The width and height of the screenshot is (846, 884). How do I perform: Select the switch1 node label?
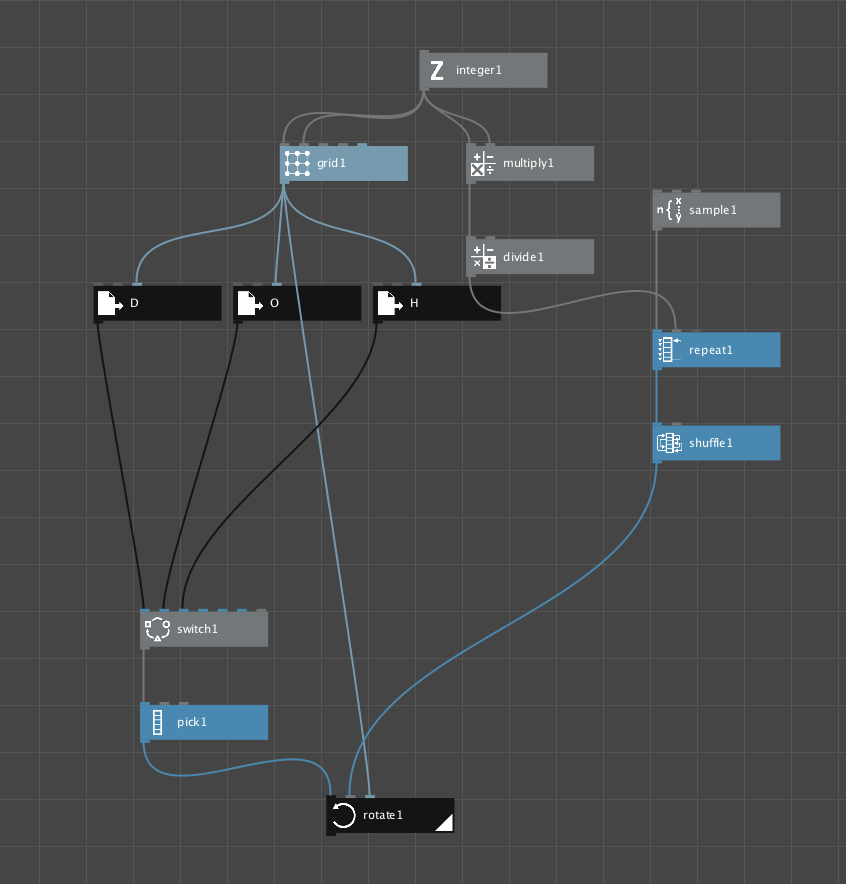[197, 629]
